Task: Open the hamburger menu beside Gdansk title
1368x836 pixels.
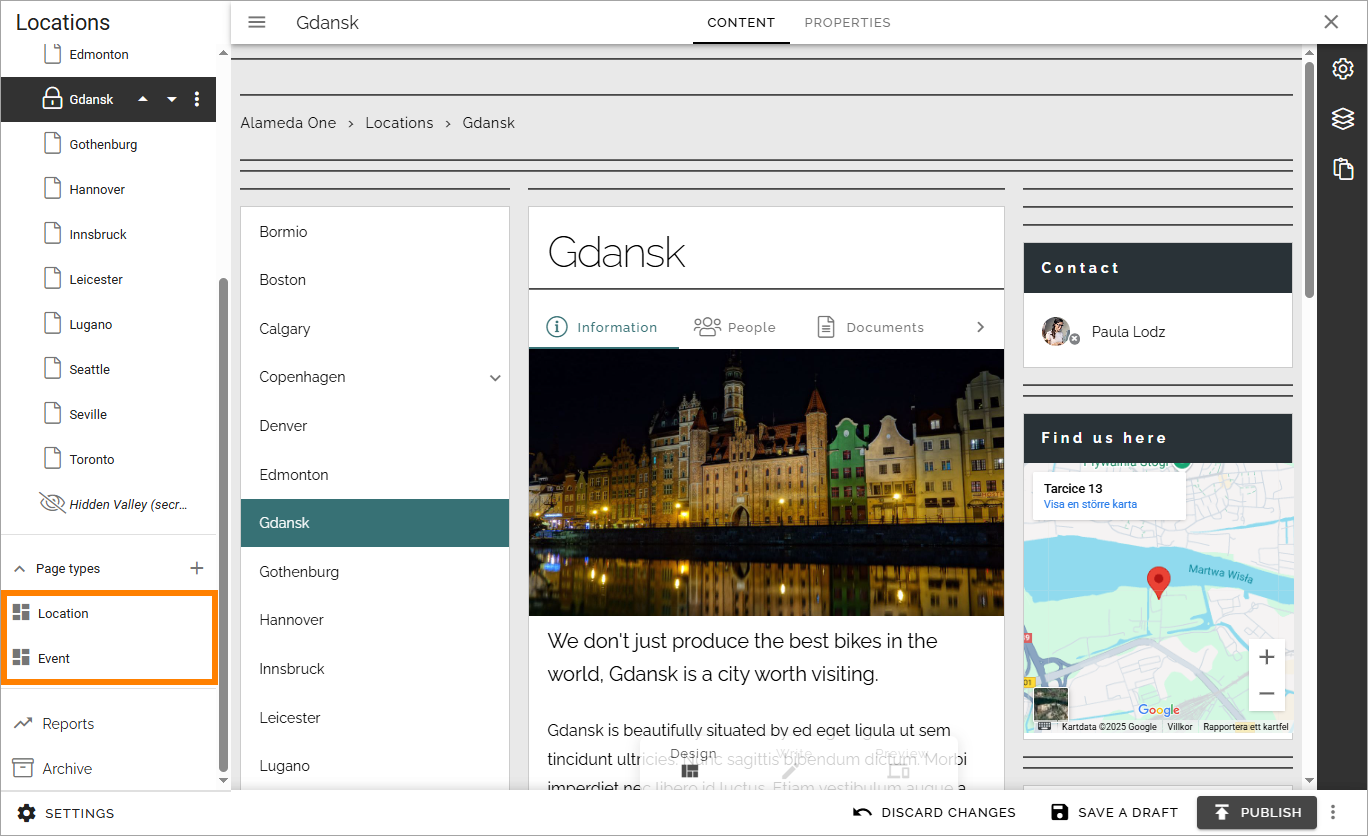Action: click(257, 22)
